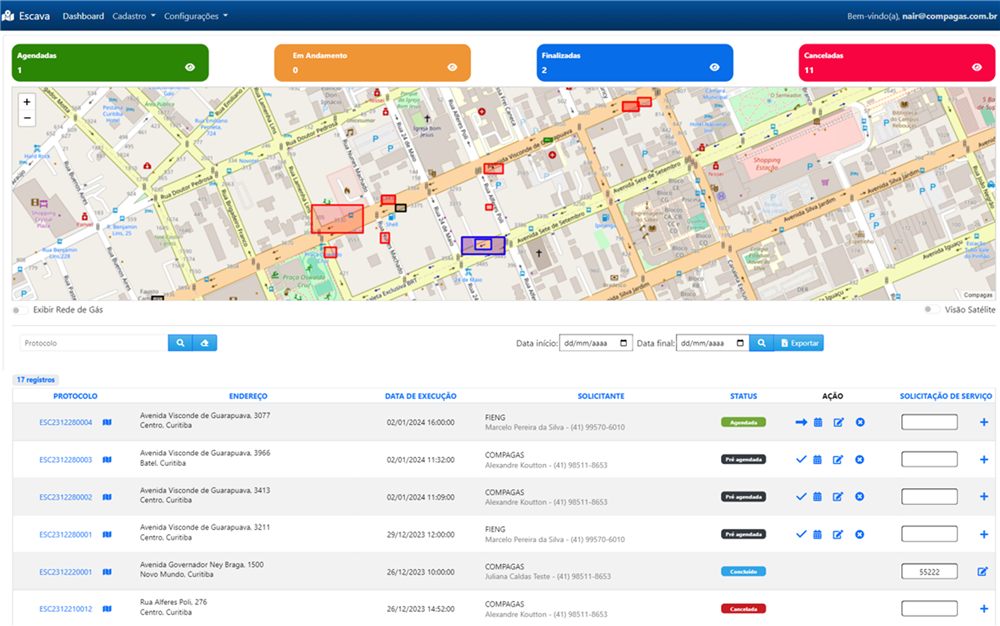Show Agendadas items via eye icon

pos(189,68)
